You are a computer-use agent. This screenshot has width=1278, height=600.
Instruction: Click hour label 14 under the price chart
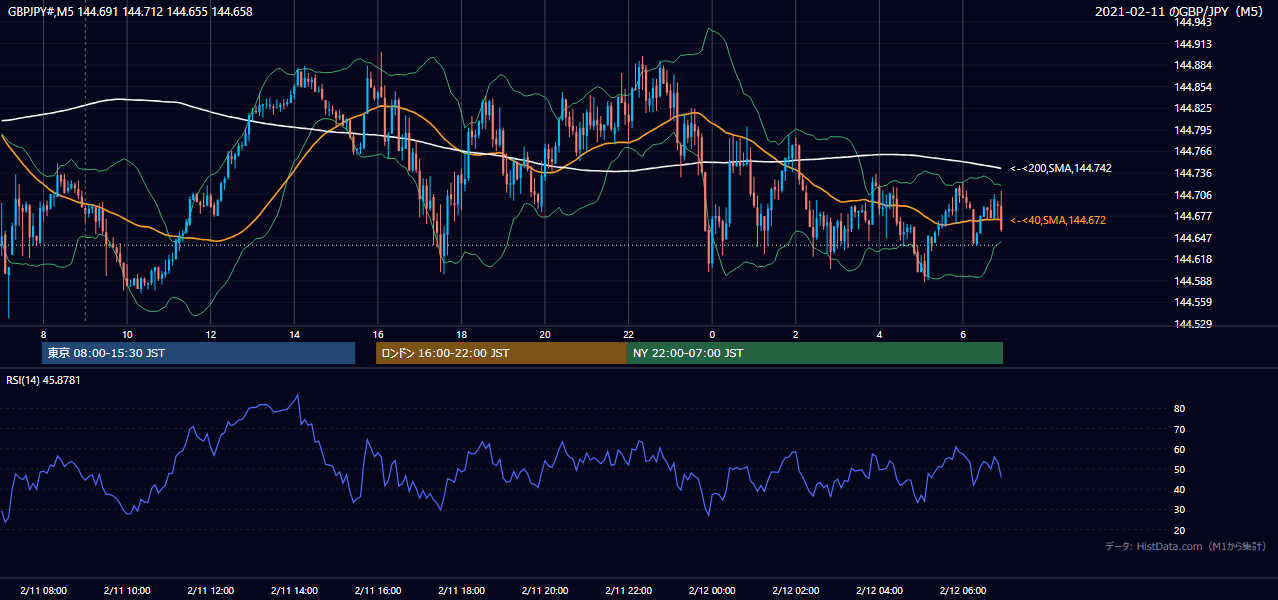pos(294,334)
